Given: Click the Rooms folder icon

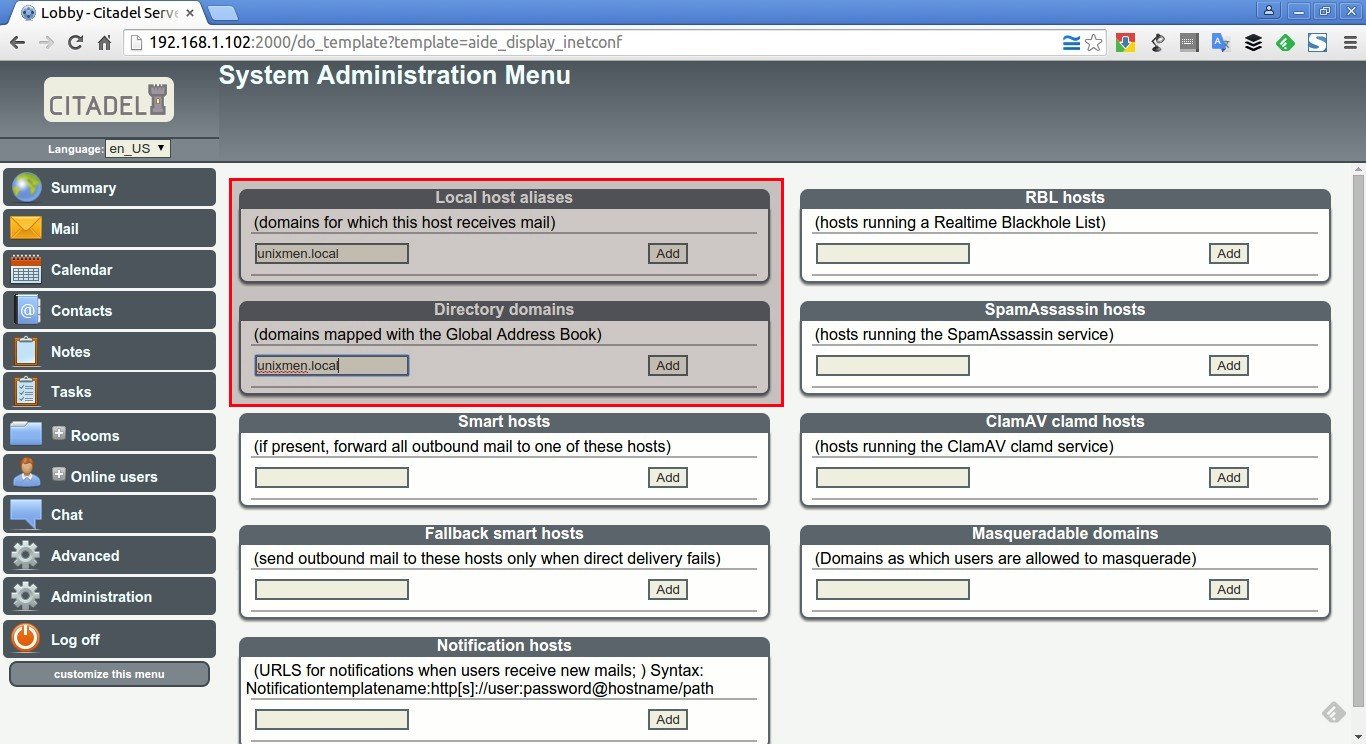Looking at the screenshot, I should [x=26, y=433].
